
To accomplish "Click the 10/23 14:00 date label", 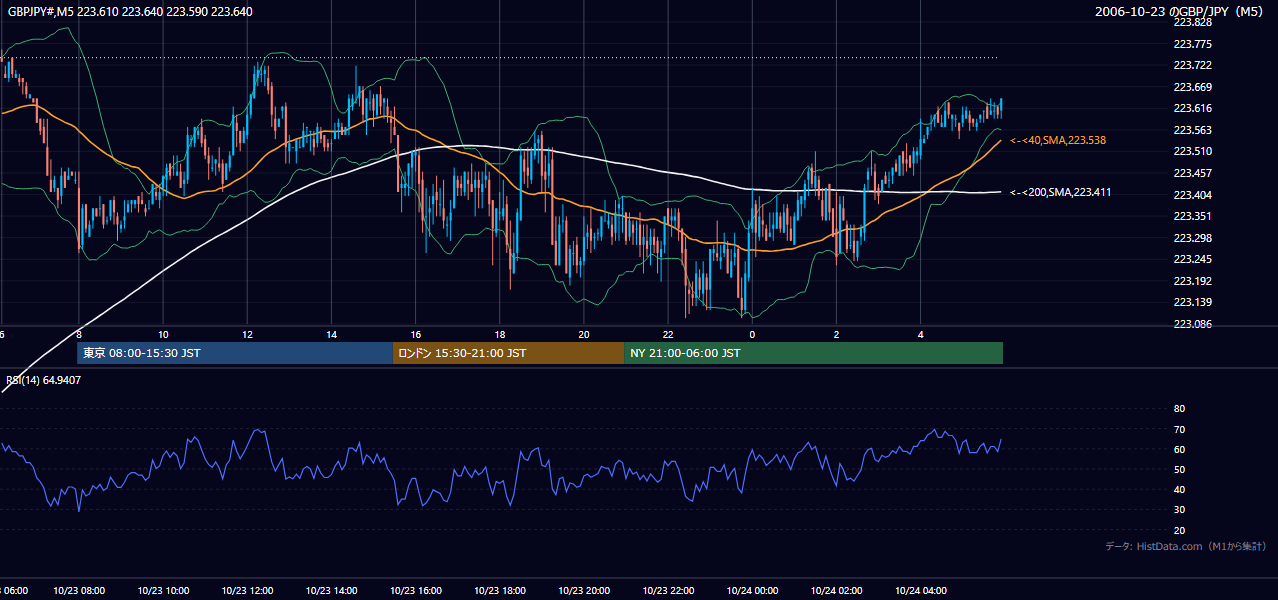I will click(331, 590).
